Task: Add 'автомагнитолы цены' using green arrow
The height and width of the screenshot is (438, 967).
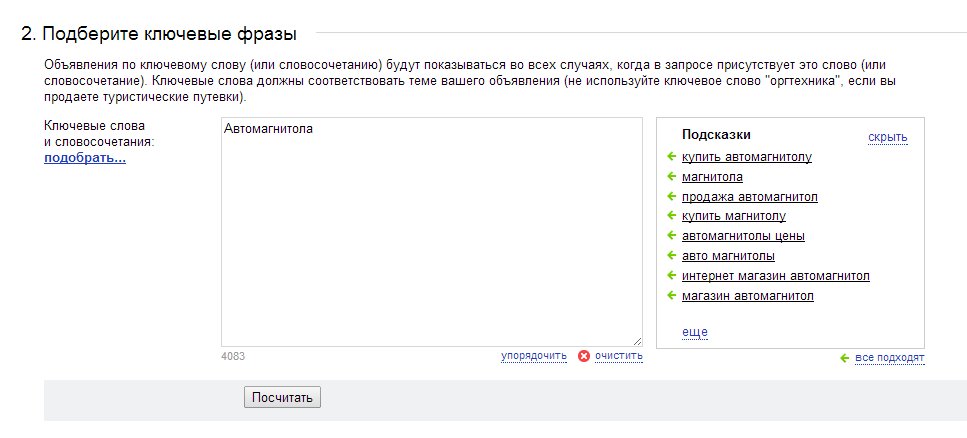Action: 672,236
